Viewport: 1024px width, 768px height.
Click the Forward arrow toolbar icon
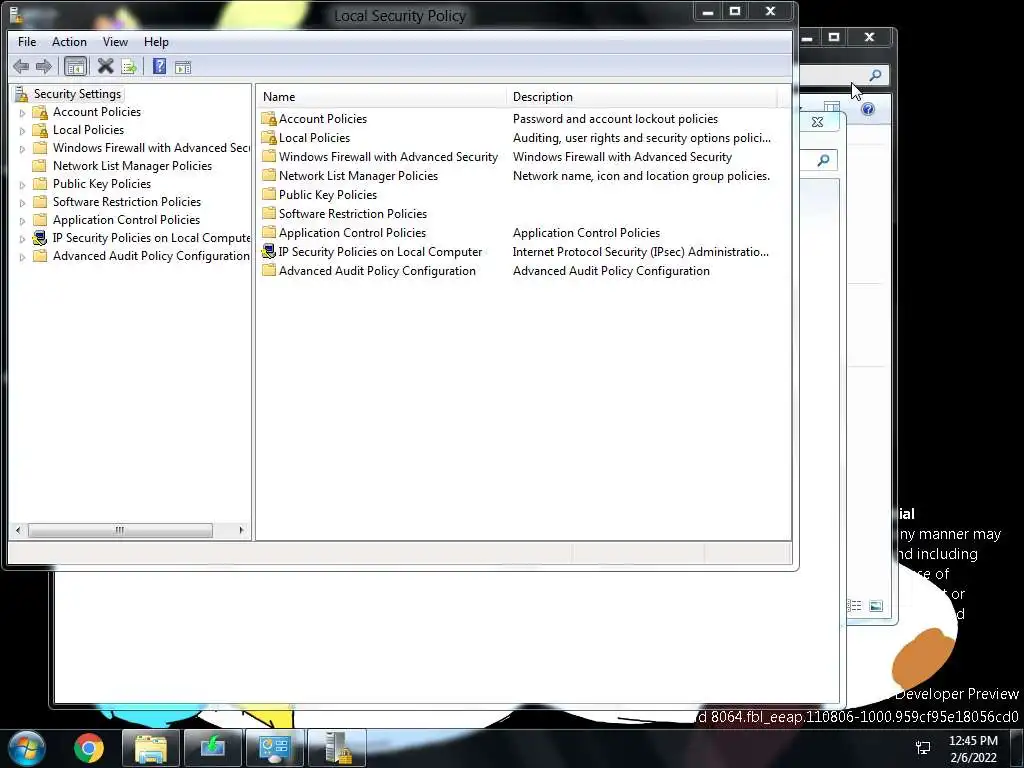(44, 67)
